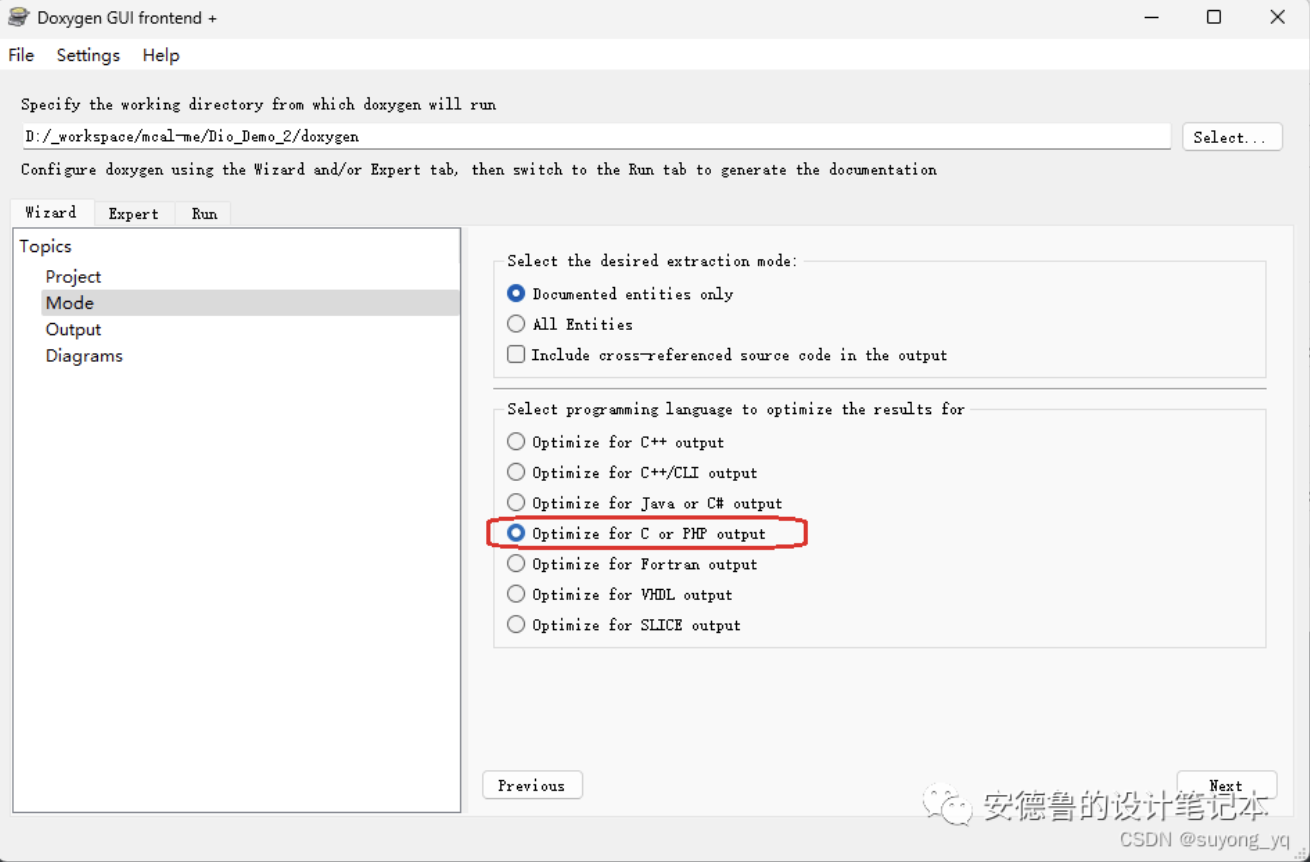The image size is (1310, 862).
Task: Maximize the Doxygen window
Action: click(1214, 18)
